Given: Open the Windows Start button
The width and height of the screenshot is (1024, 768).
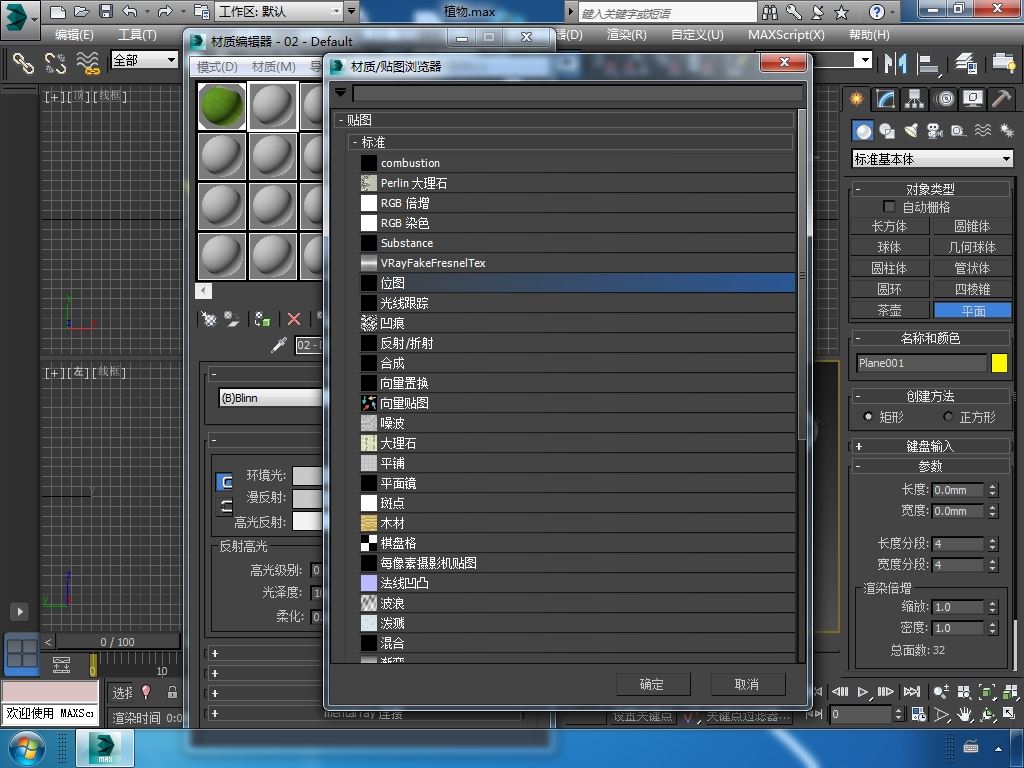Looking at the screenshot, I should tap(26, 748).
